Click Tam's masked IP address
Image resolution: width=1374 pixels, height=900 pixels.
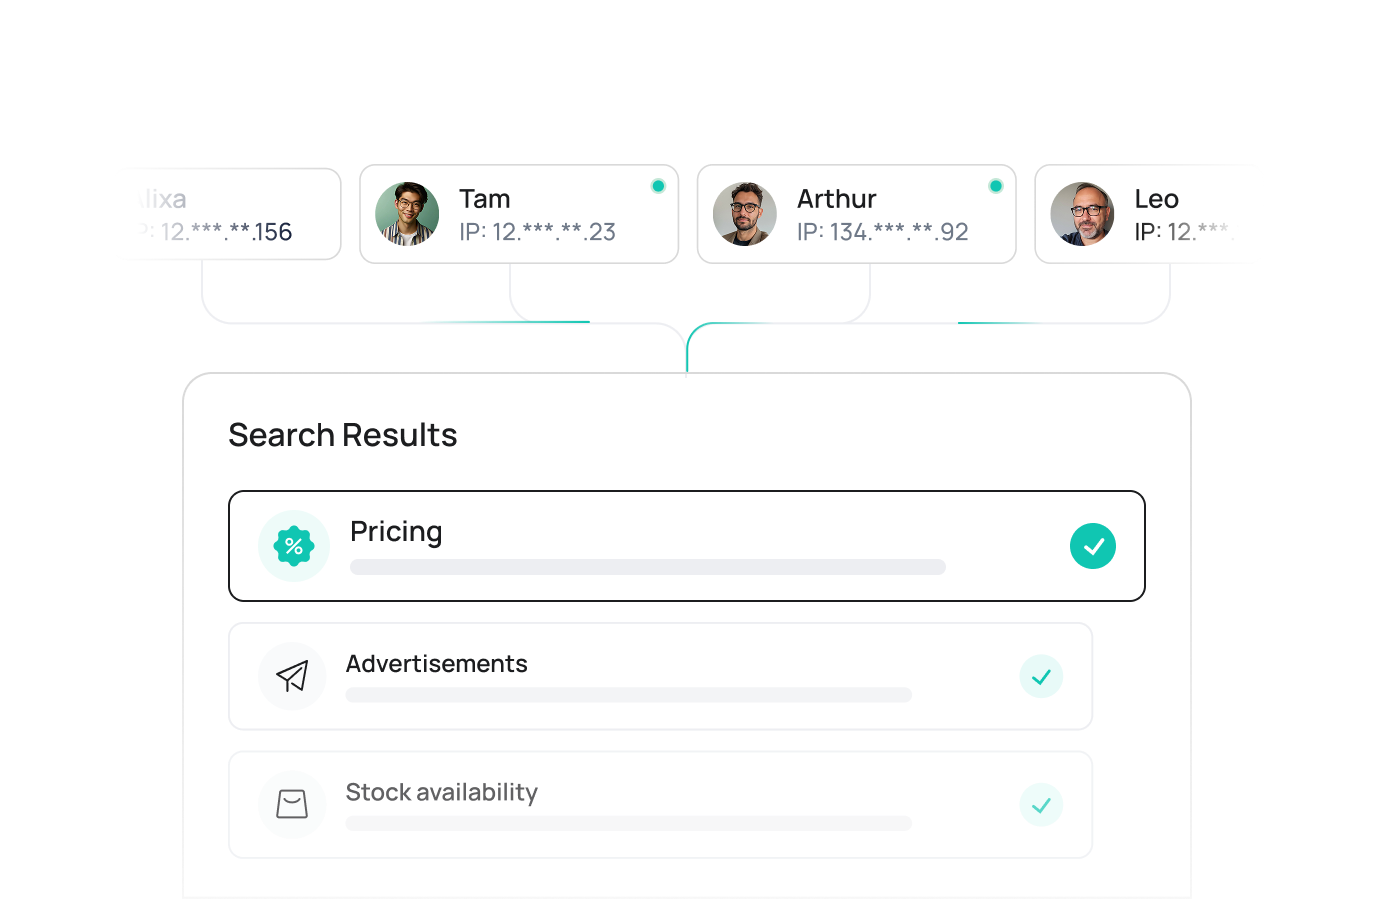coord(537,232)
